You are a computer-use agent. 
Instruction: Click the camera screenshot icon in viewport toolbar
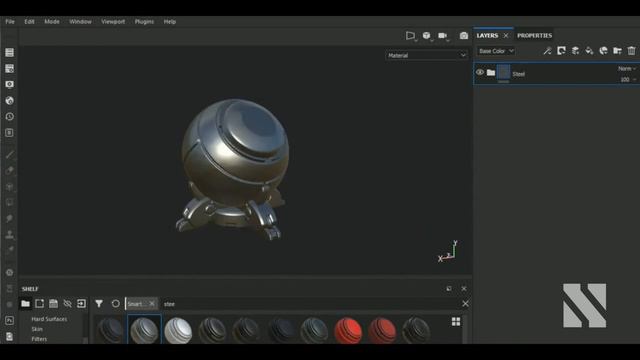[x=464, y=36]
